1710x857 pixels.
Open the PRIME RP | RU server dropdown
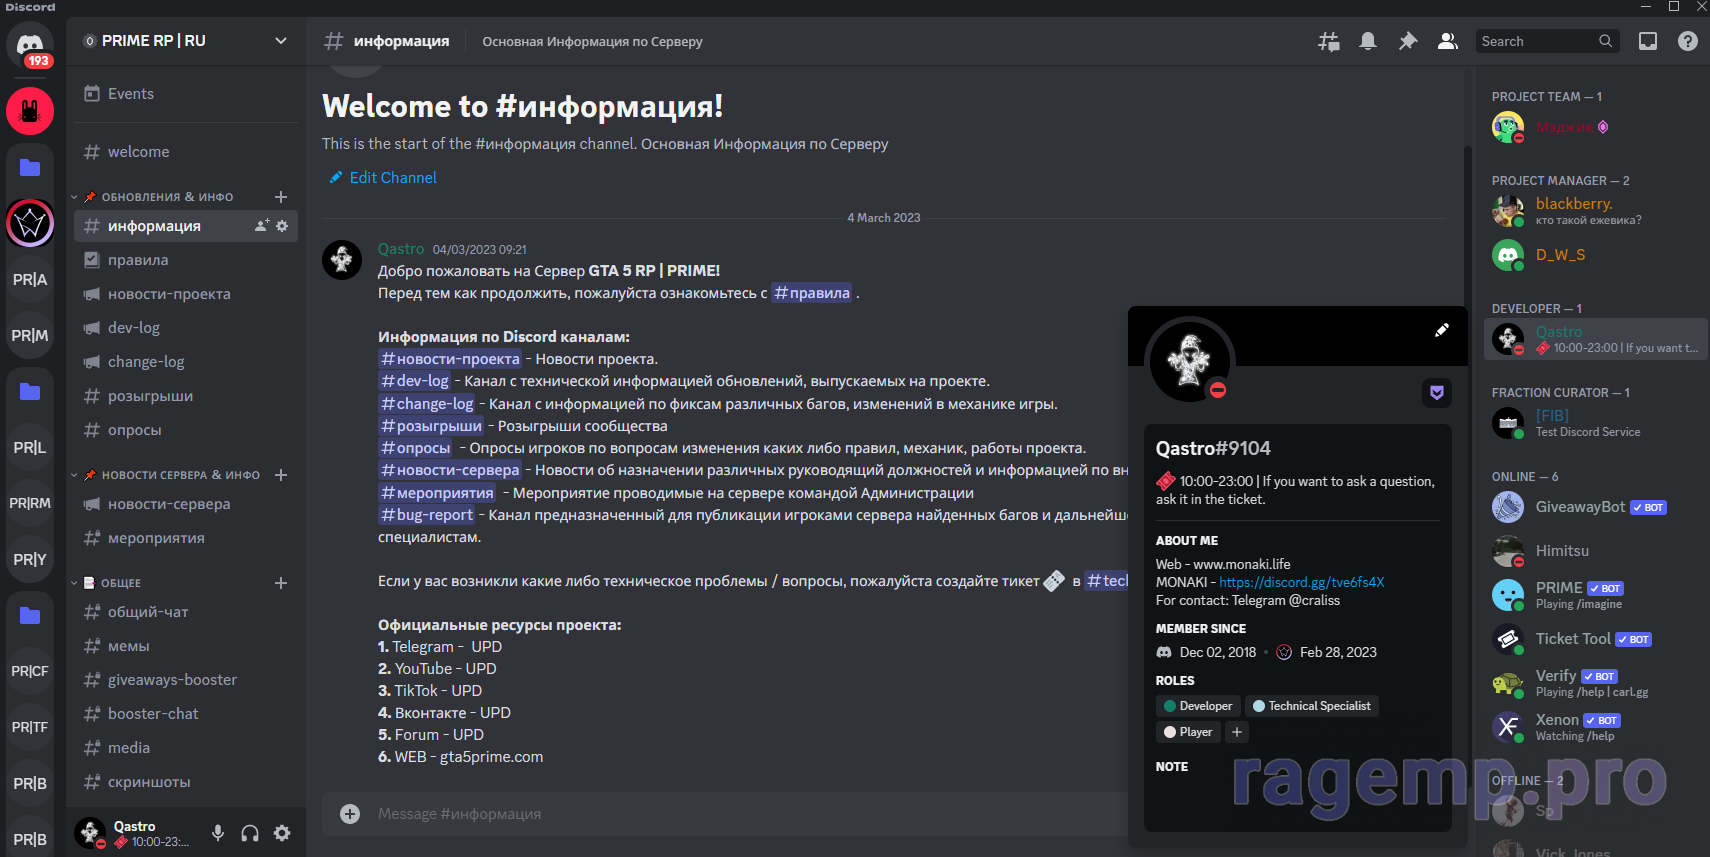(x=186, y=41)
